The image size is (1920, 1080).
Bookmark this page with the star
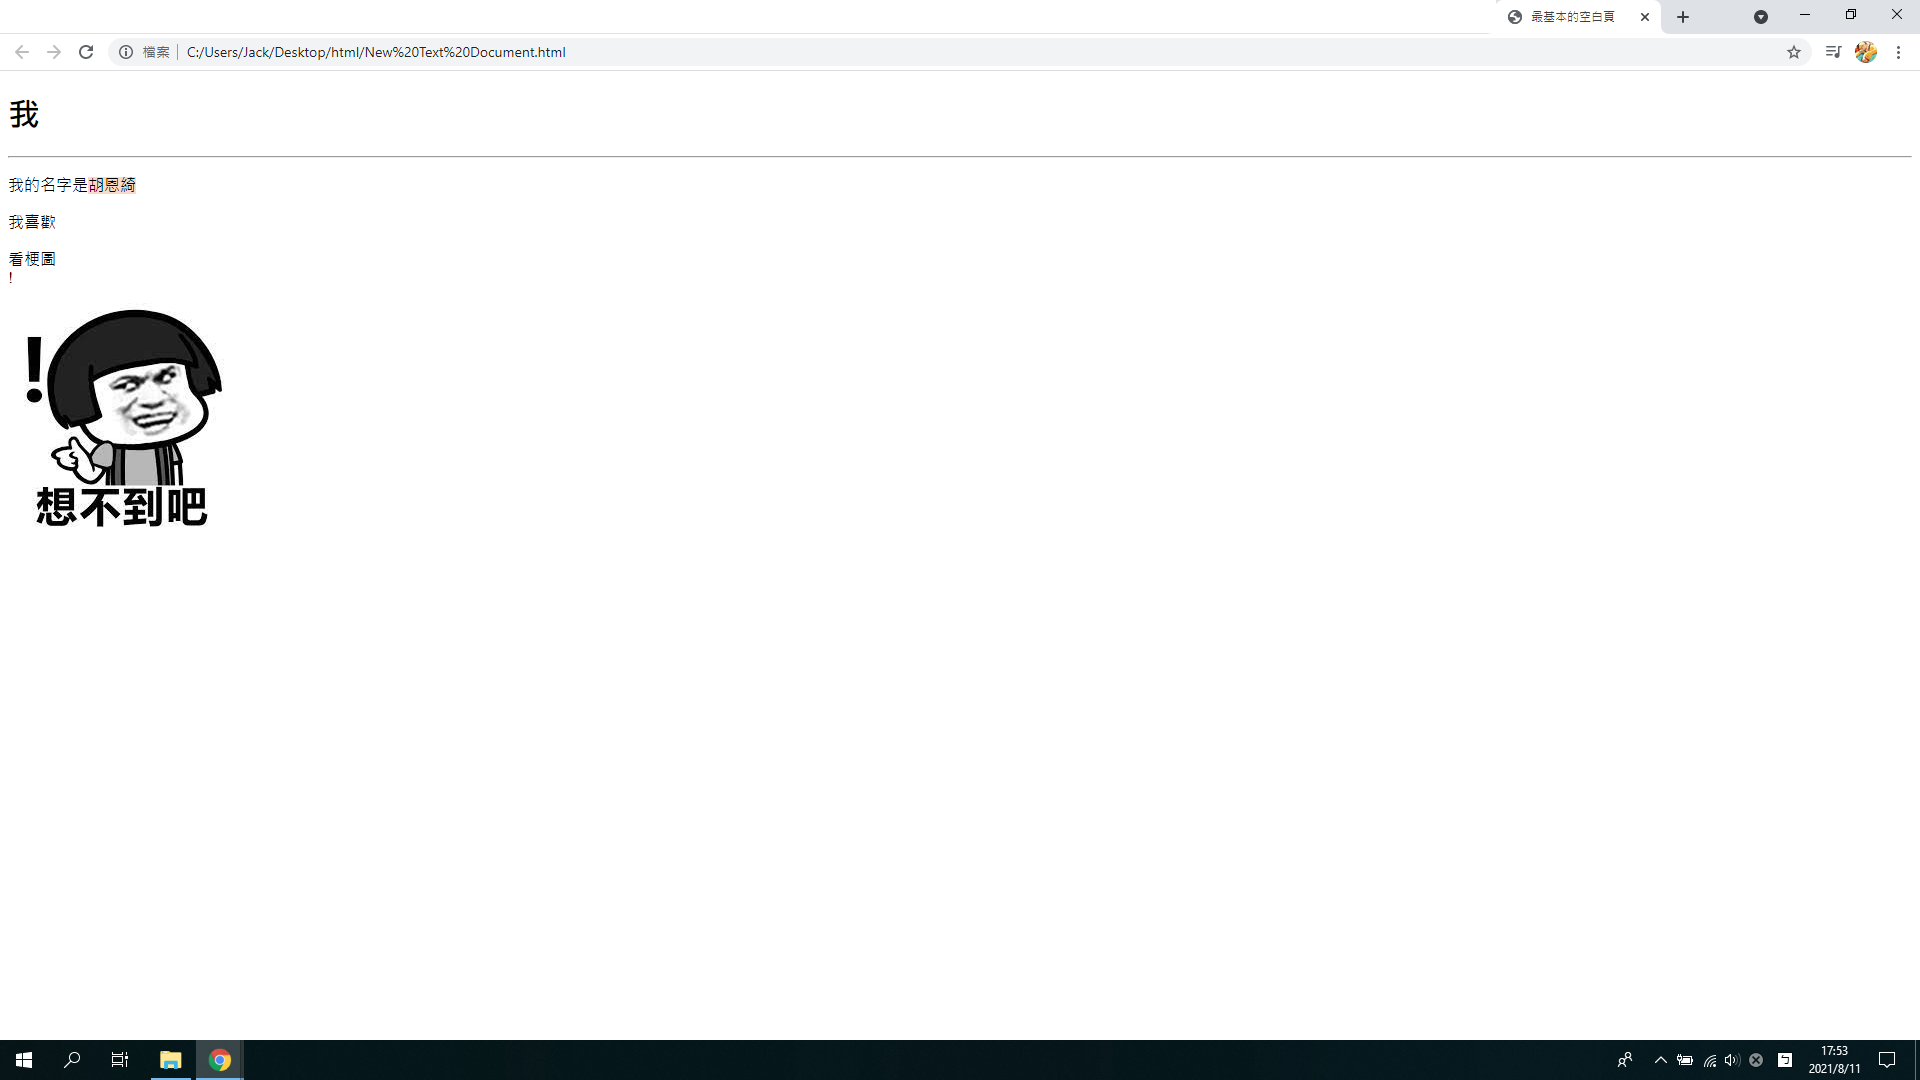pyautogui.click(x=1793, y=52)
